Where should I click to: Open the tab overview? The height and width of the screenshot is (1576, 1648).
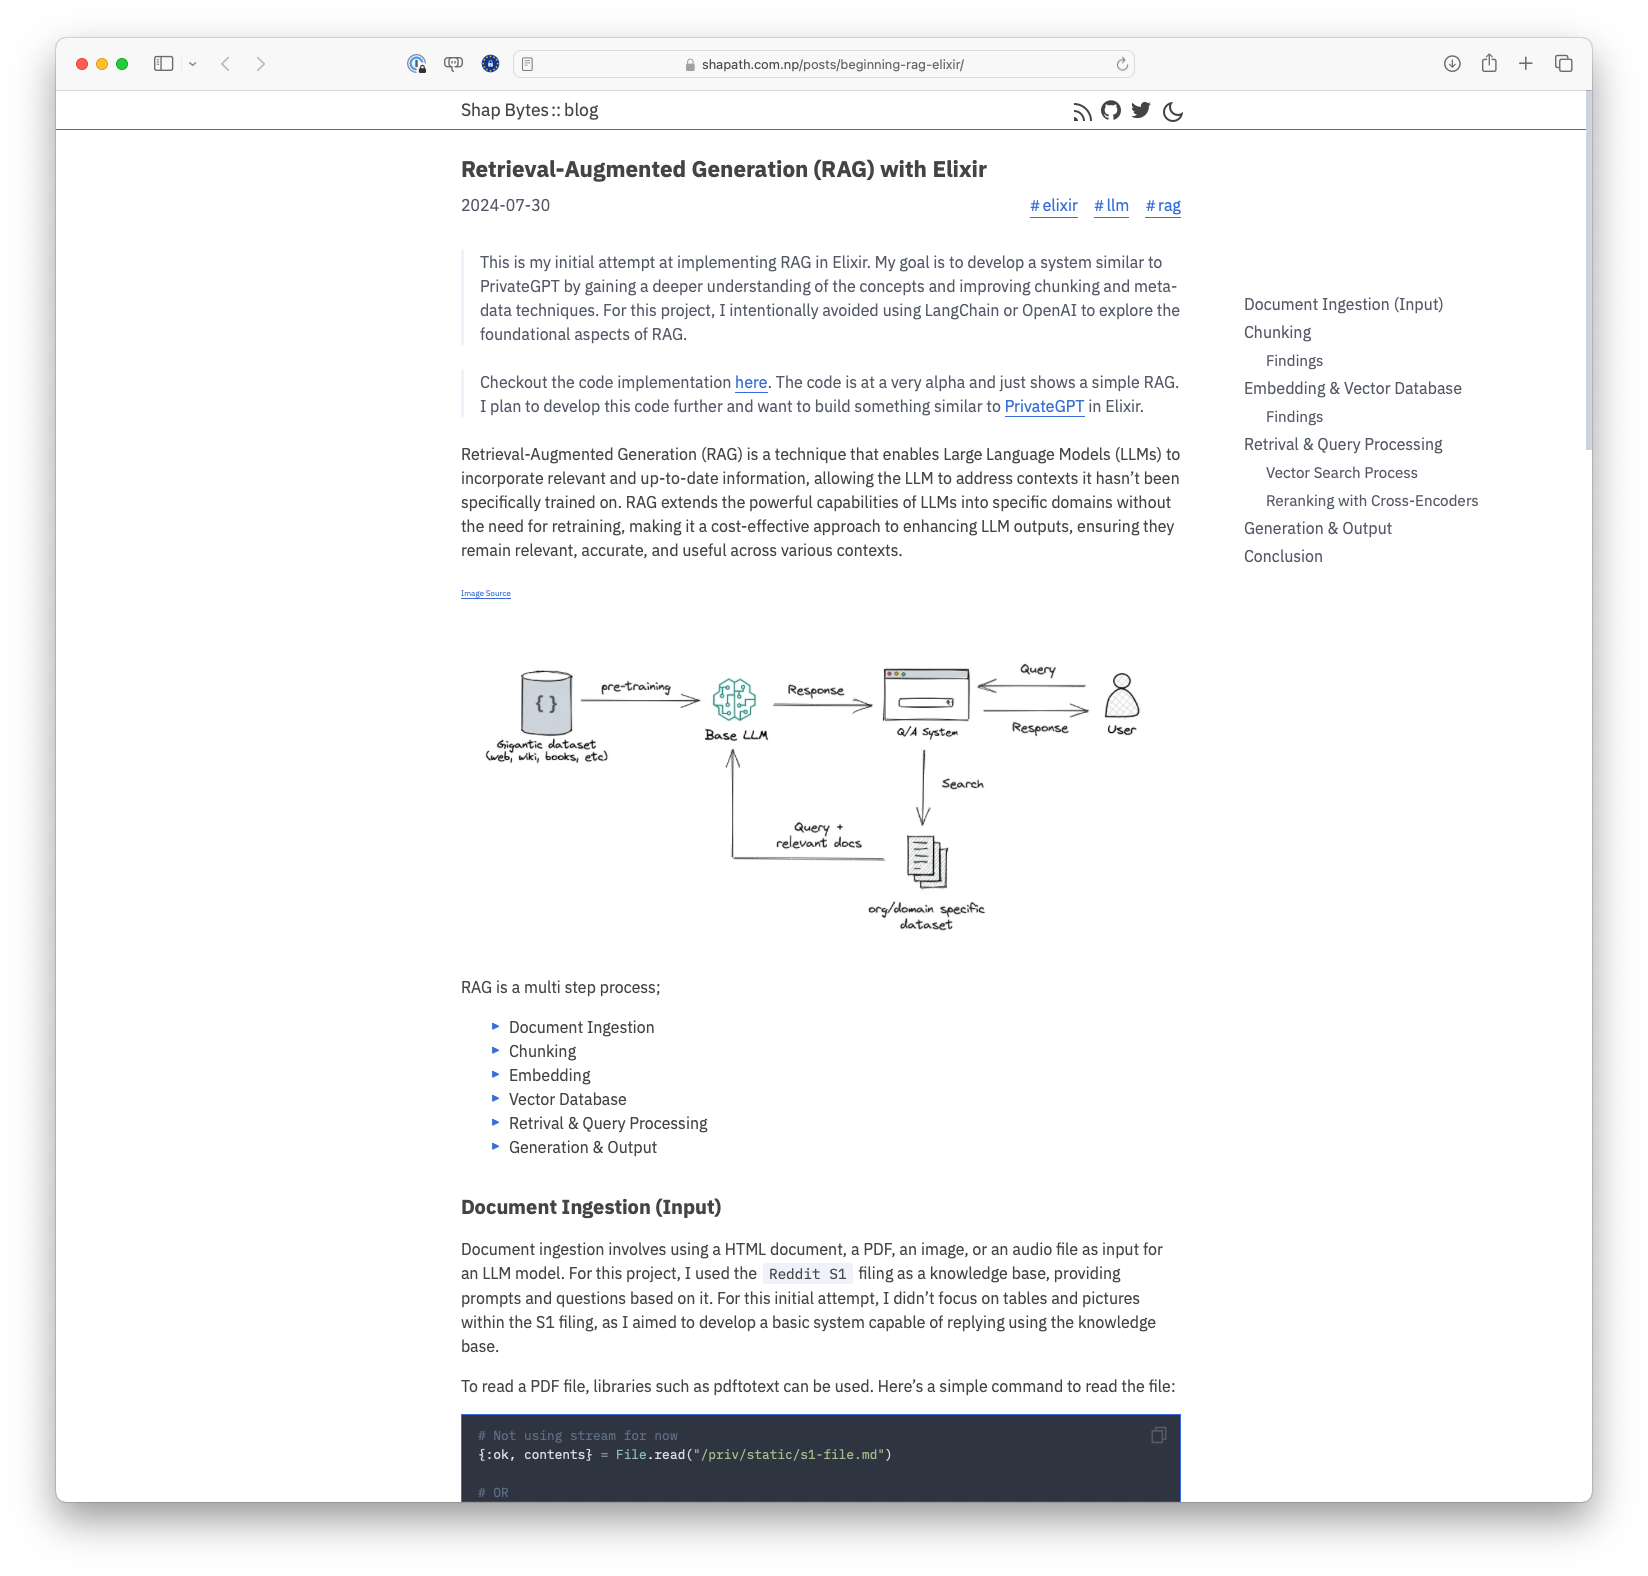[1562, 63]
